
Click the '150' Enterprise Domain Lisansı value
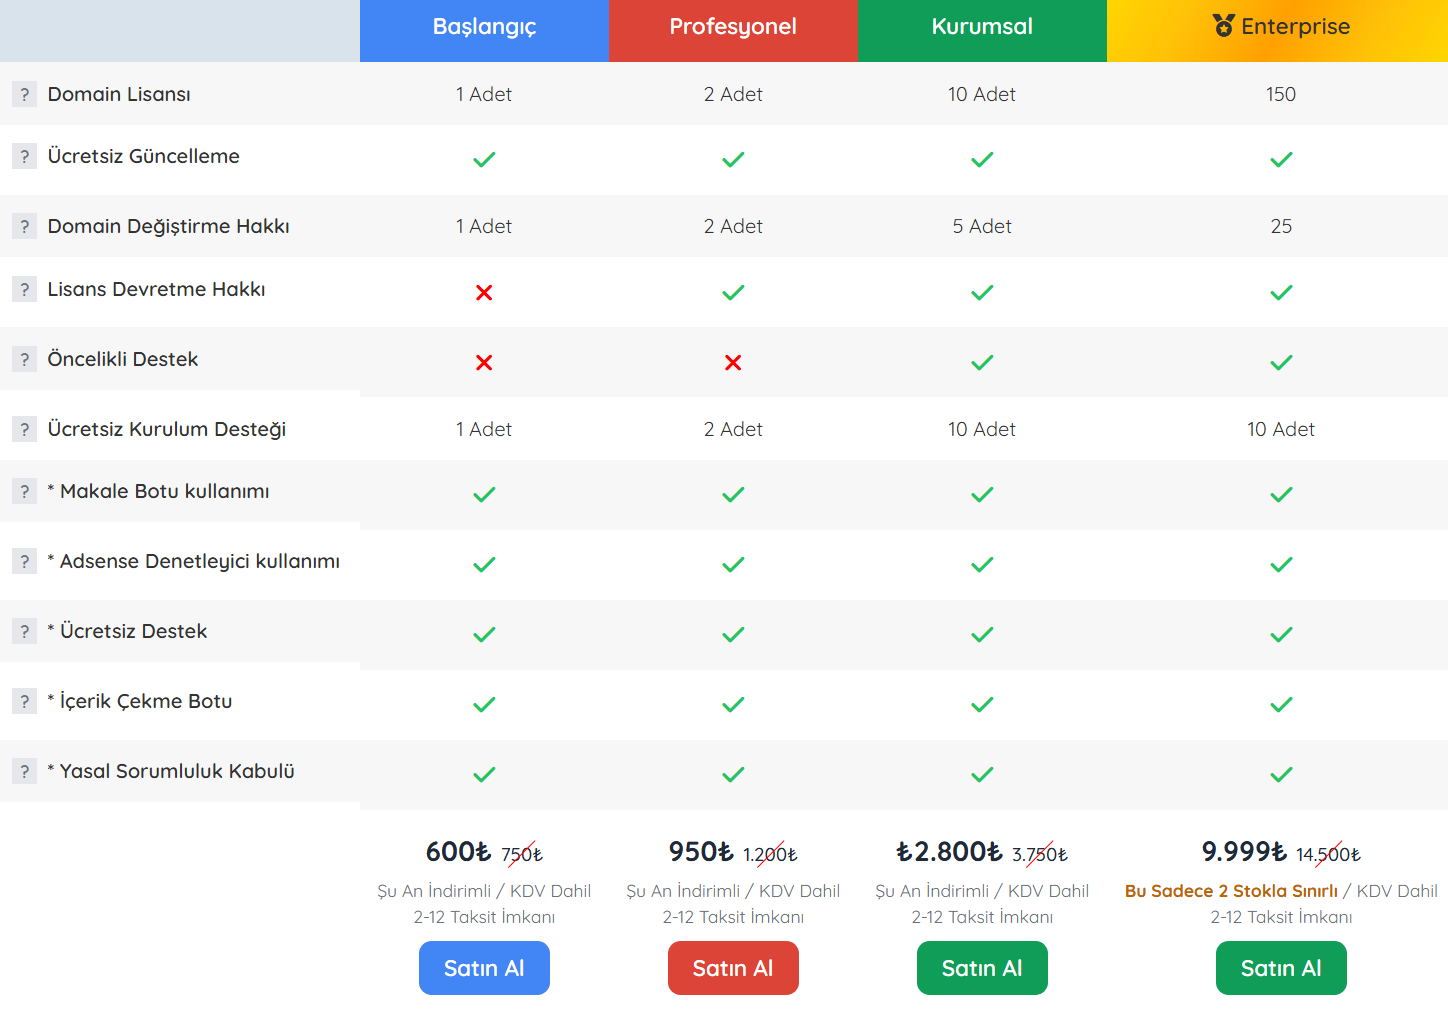pyautogui.click(x=1281, y=94)
